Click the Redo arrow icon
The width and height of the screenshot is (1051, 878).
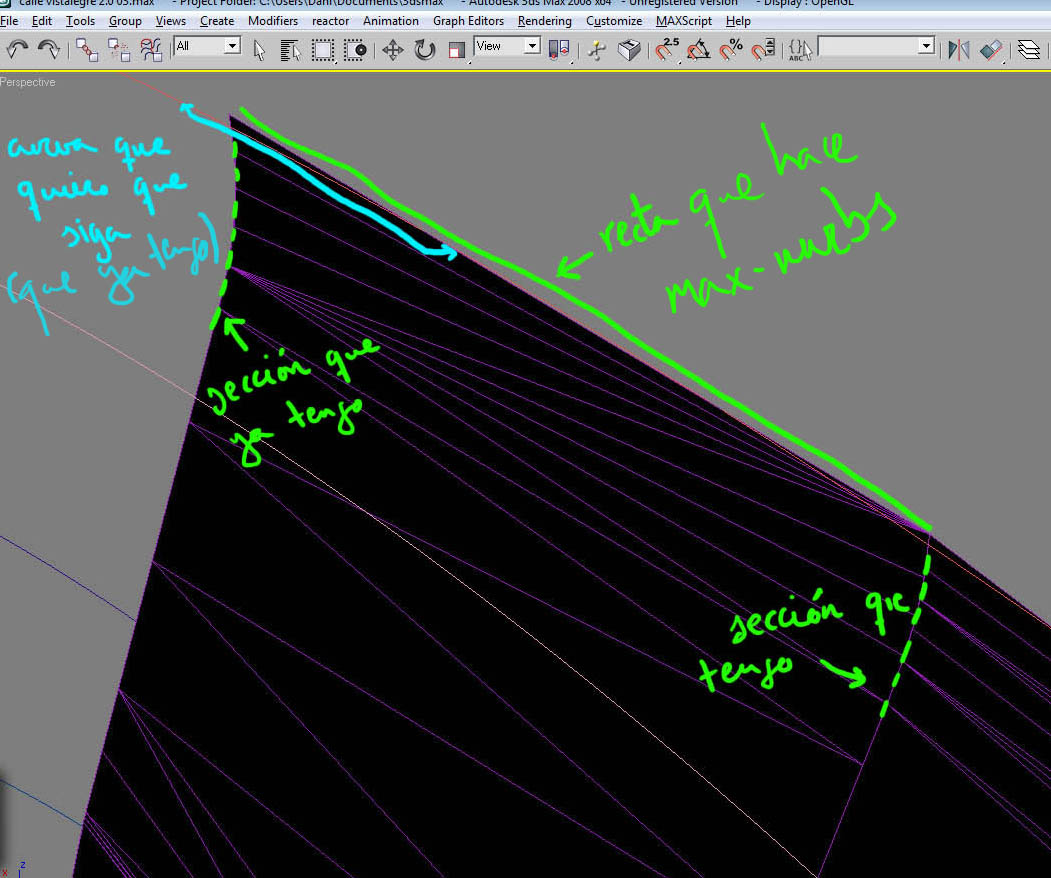click(x=48, y=50)
